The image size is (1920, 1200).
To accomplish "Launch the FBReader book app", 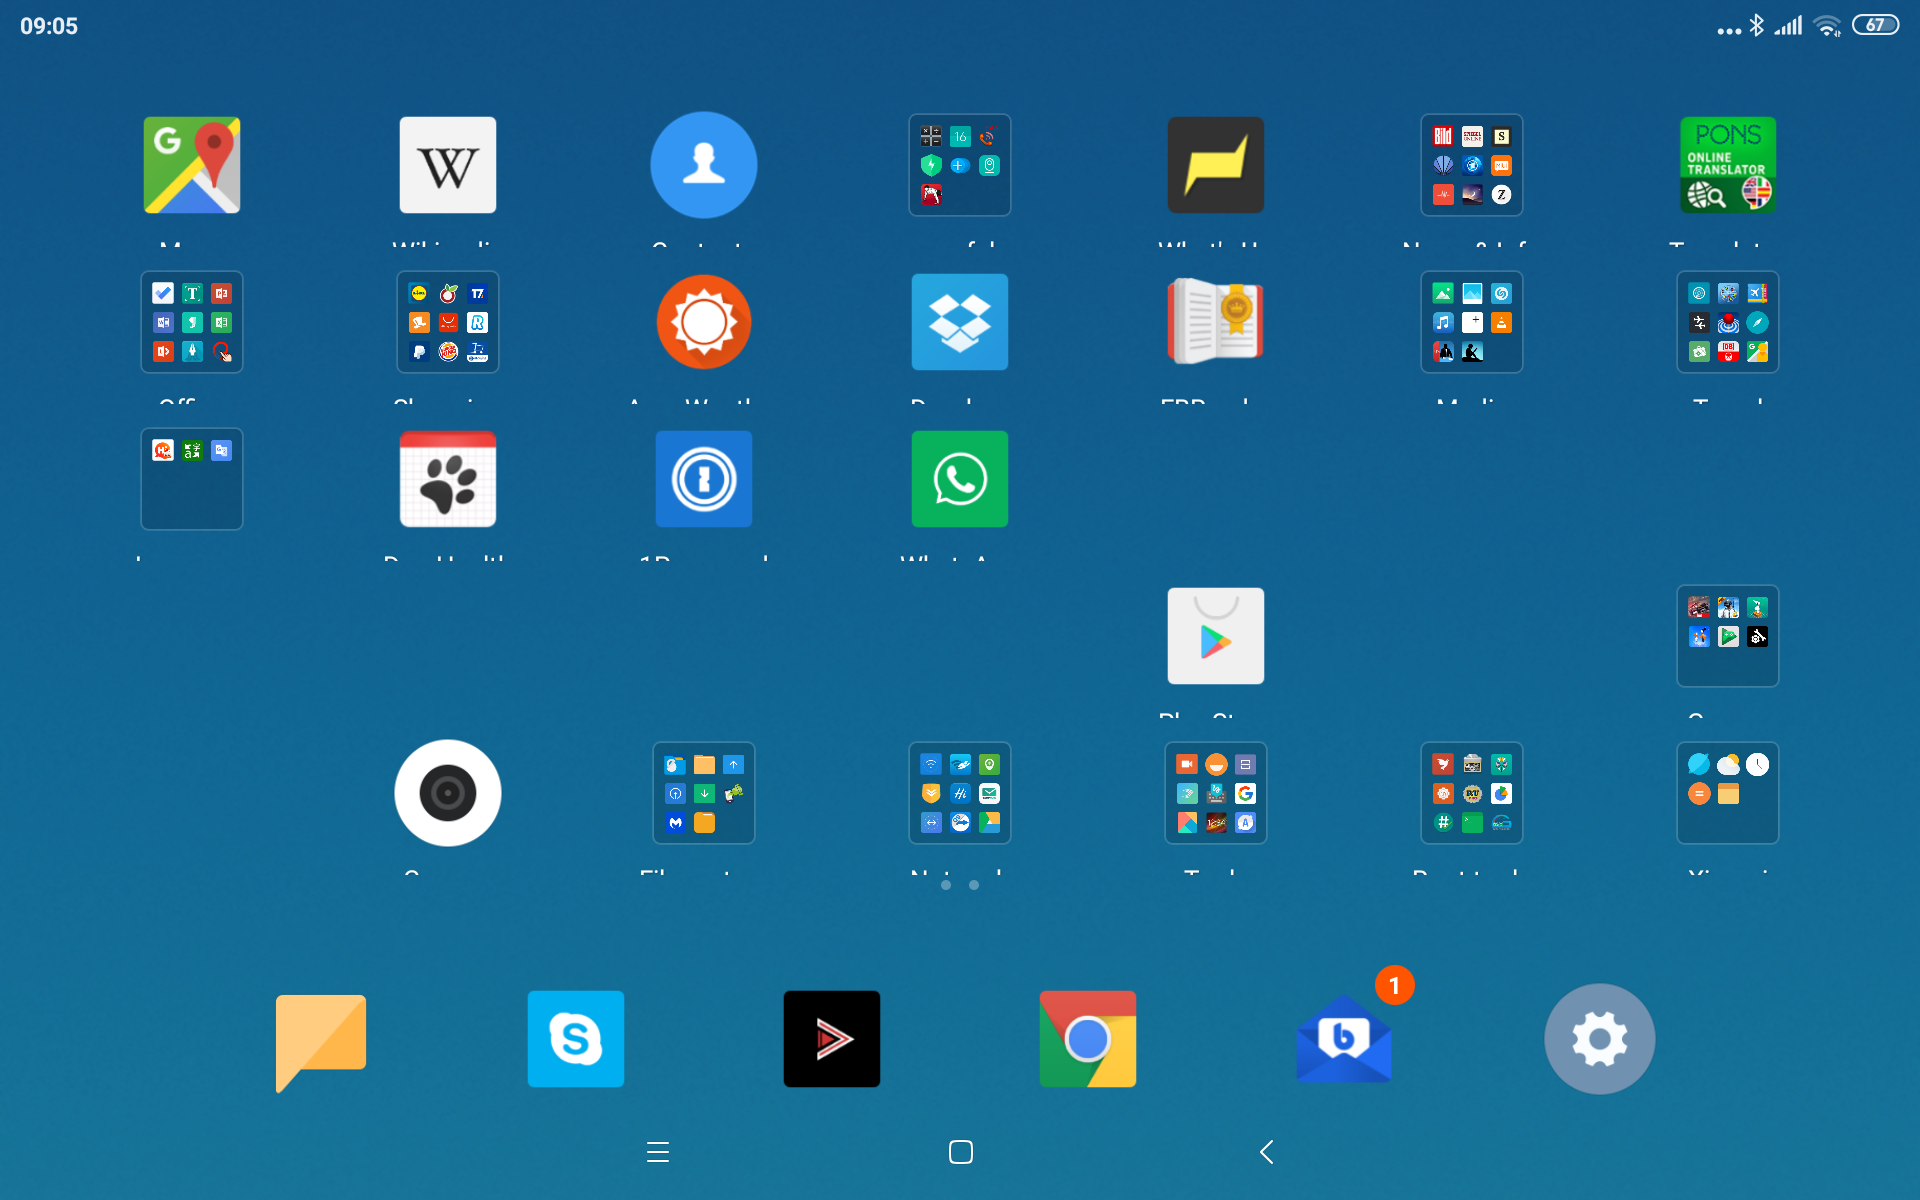I will [1216, 322].
